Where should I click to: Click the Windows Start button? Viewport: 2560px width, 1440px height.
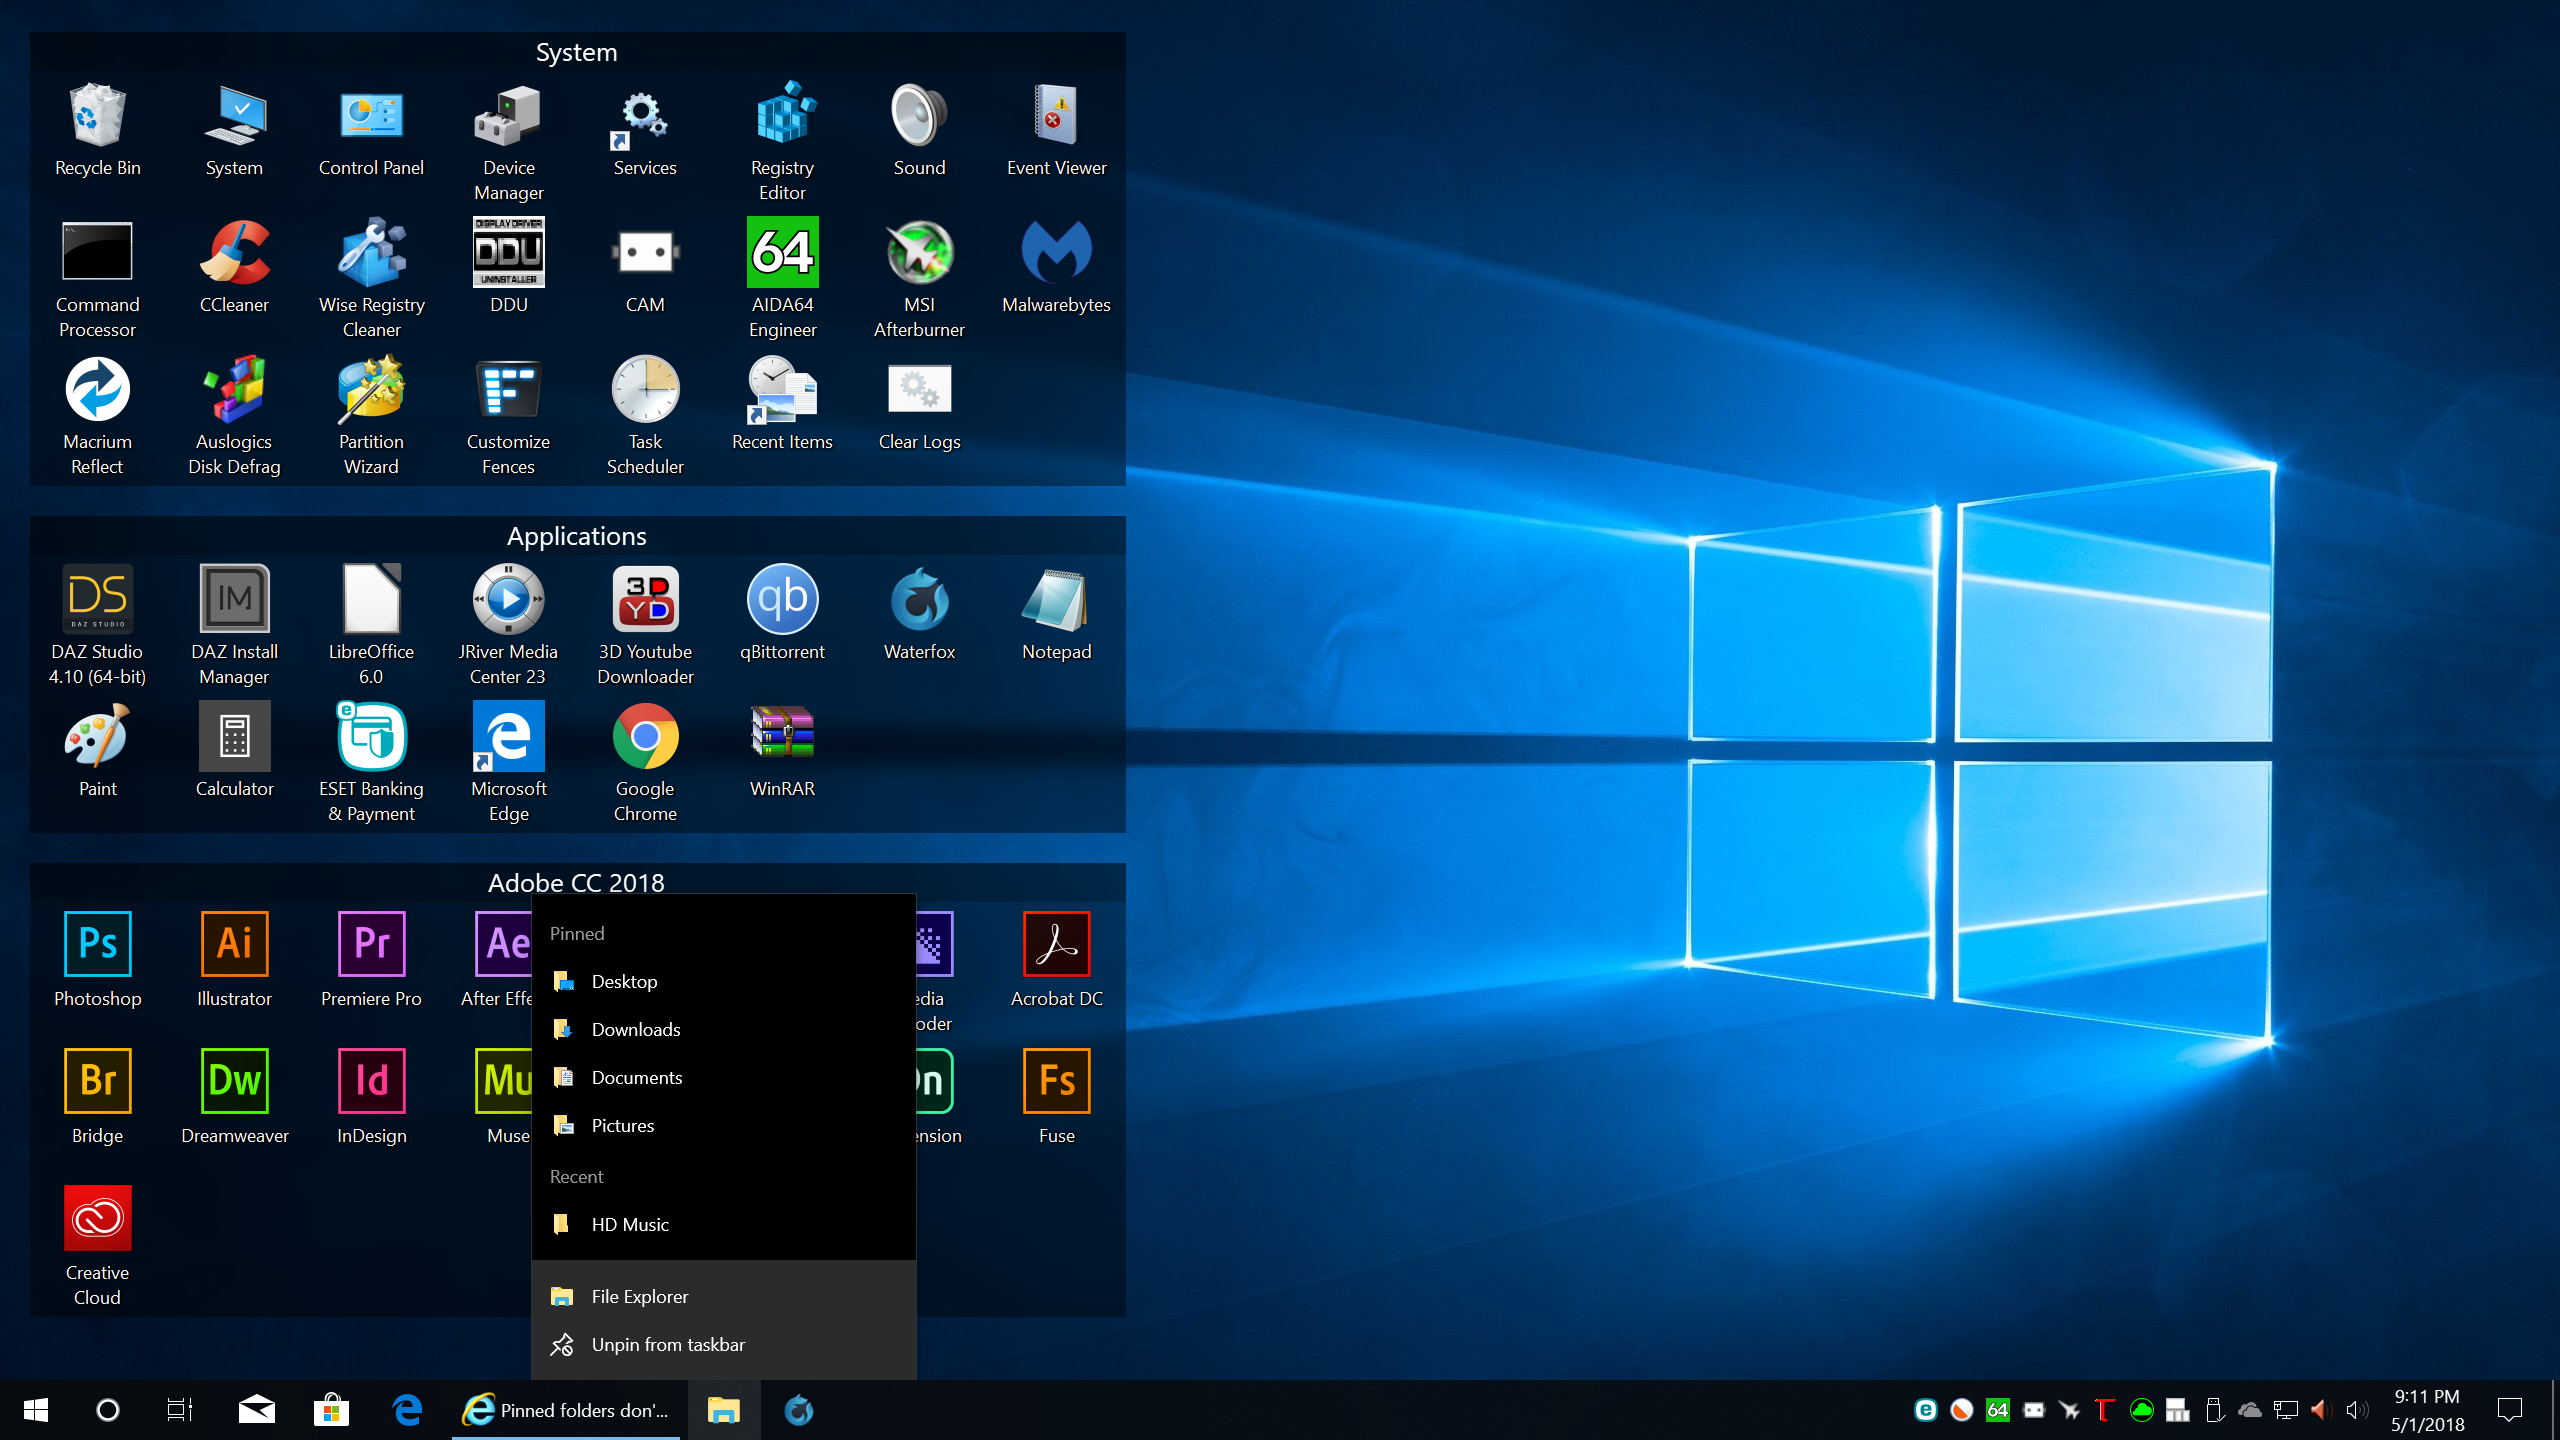pos(36,1410)
